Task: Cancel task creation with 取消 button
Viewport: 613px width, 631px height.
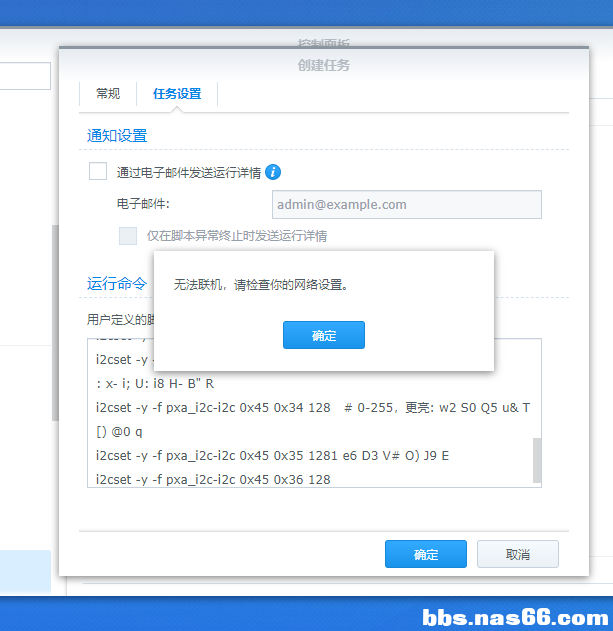Action: [517, 554]
